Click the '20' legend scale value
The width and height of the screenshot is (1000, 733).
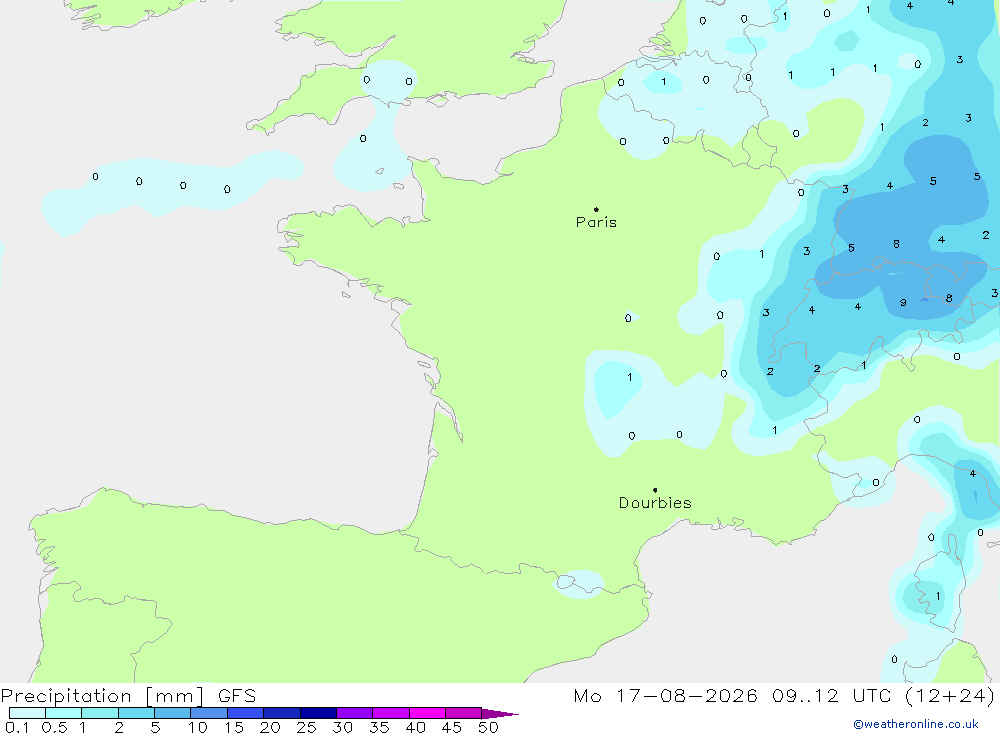[270, 727]
